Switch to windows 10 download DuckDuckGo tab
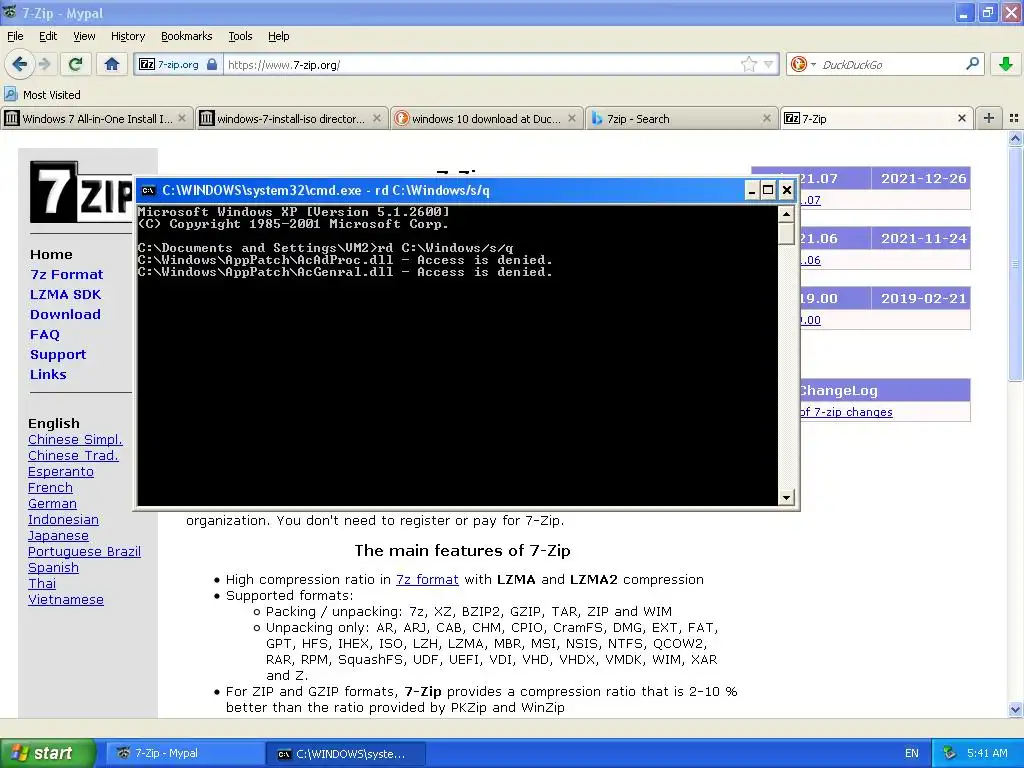 click(x=487, y=118)
